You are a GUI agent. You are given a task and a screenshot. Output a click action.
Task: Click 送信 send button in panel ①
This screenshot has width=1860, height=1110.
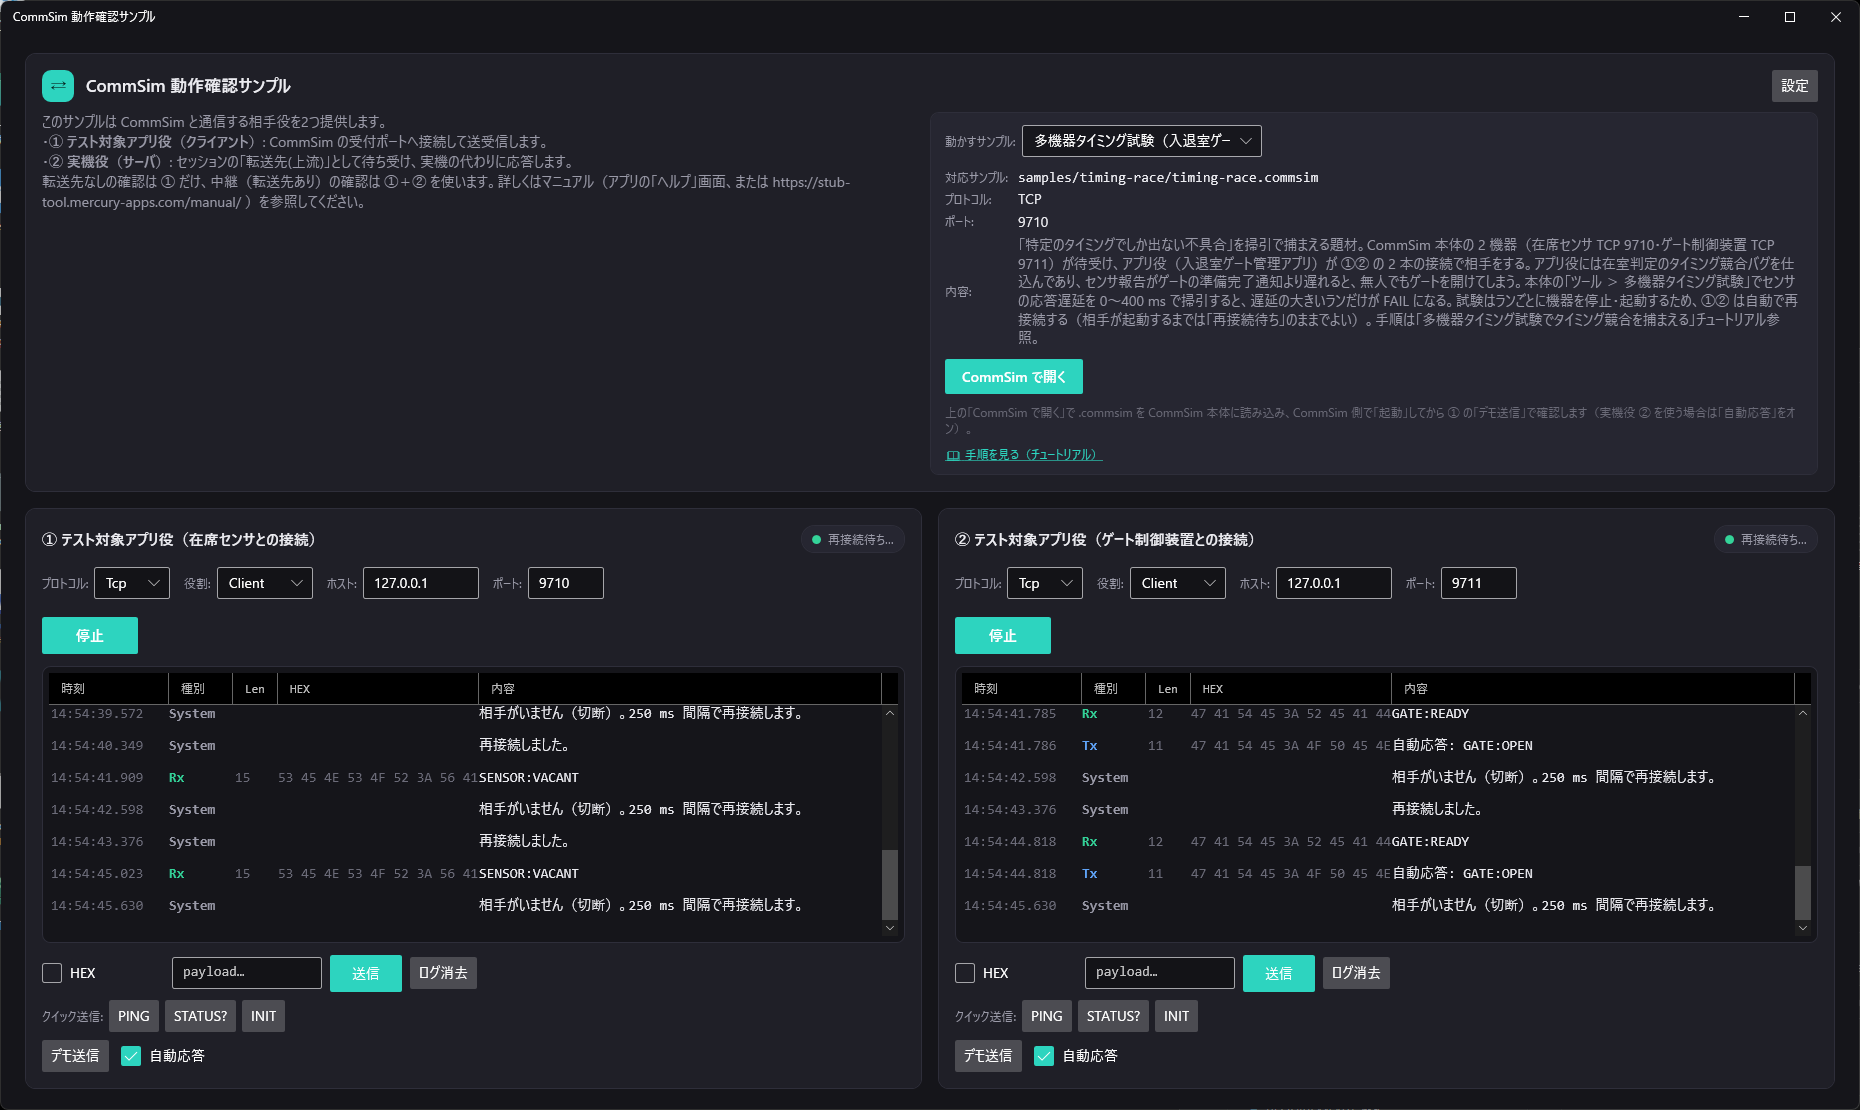pos(366,973)
